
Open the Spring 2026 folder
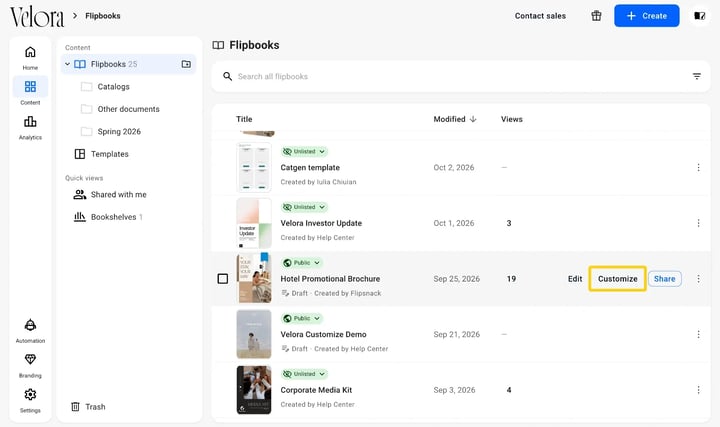[119, 132]
